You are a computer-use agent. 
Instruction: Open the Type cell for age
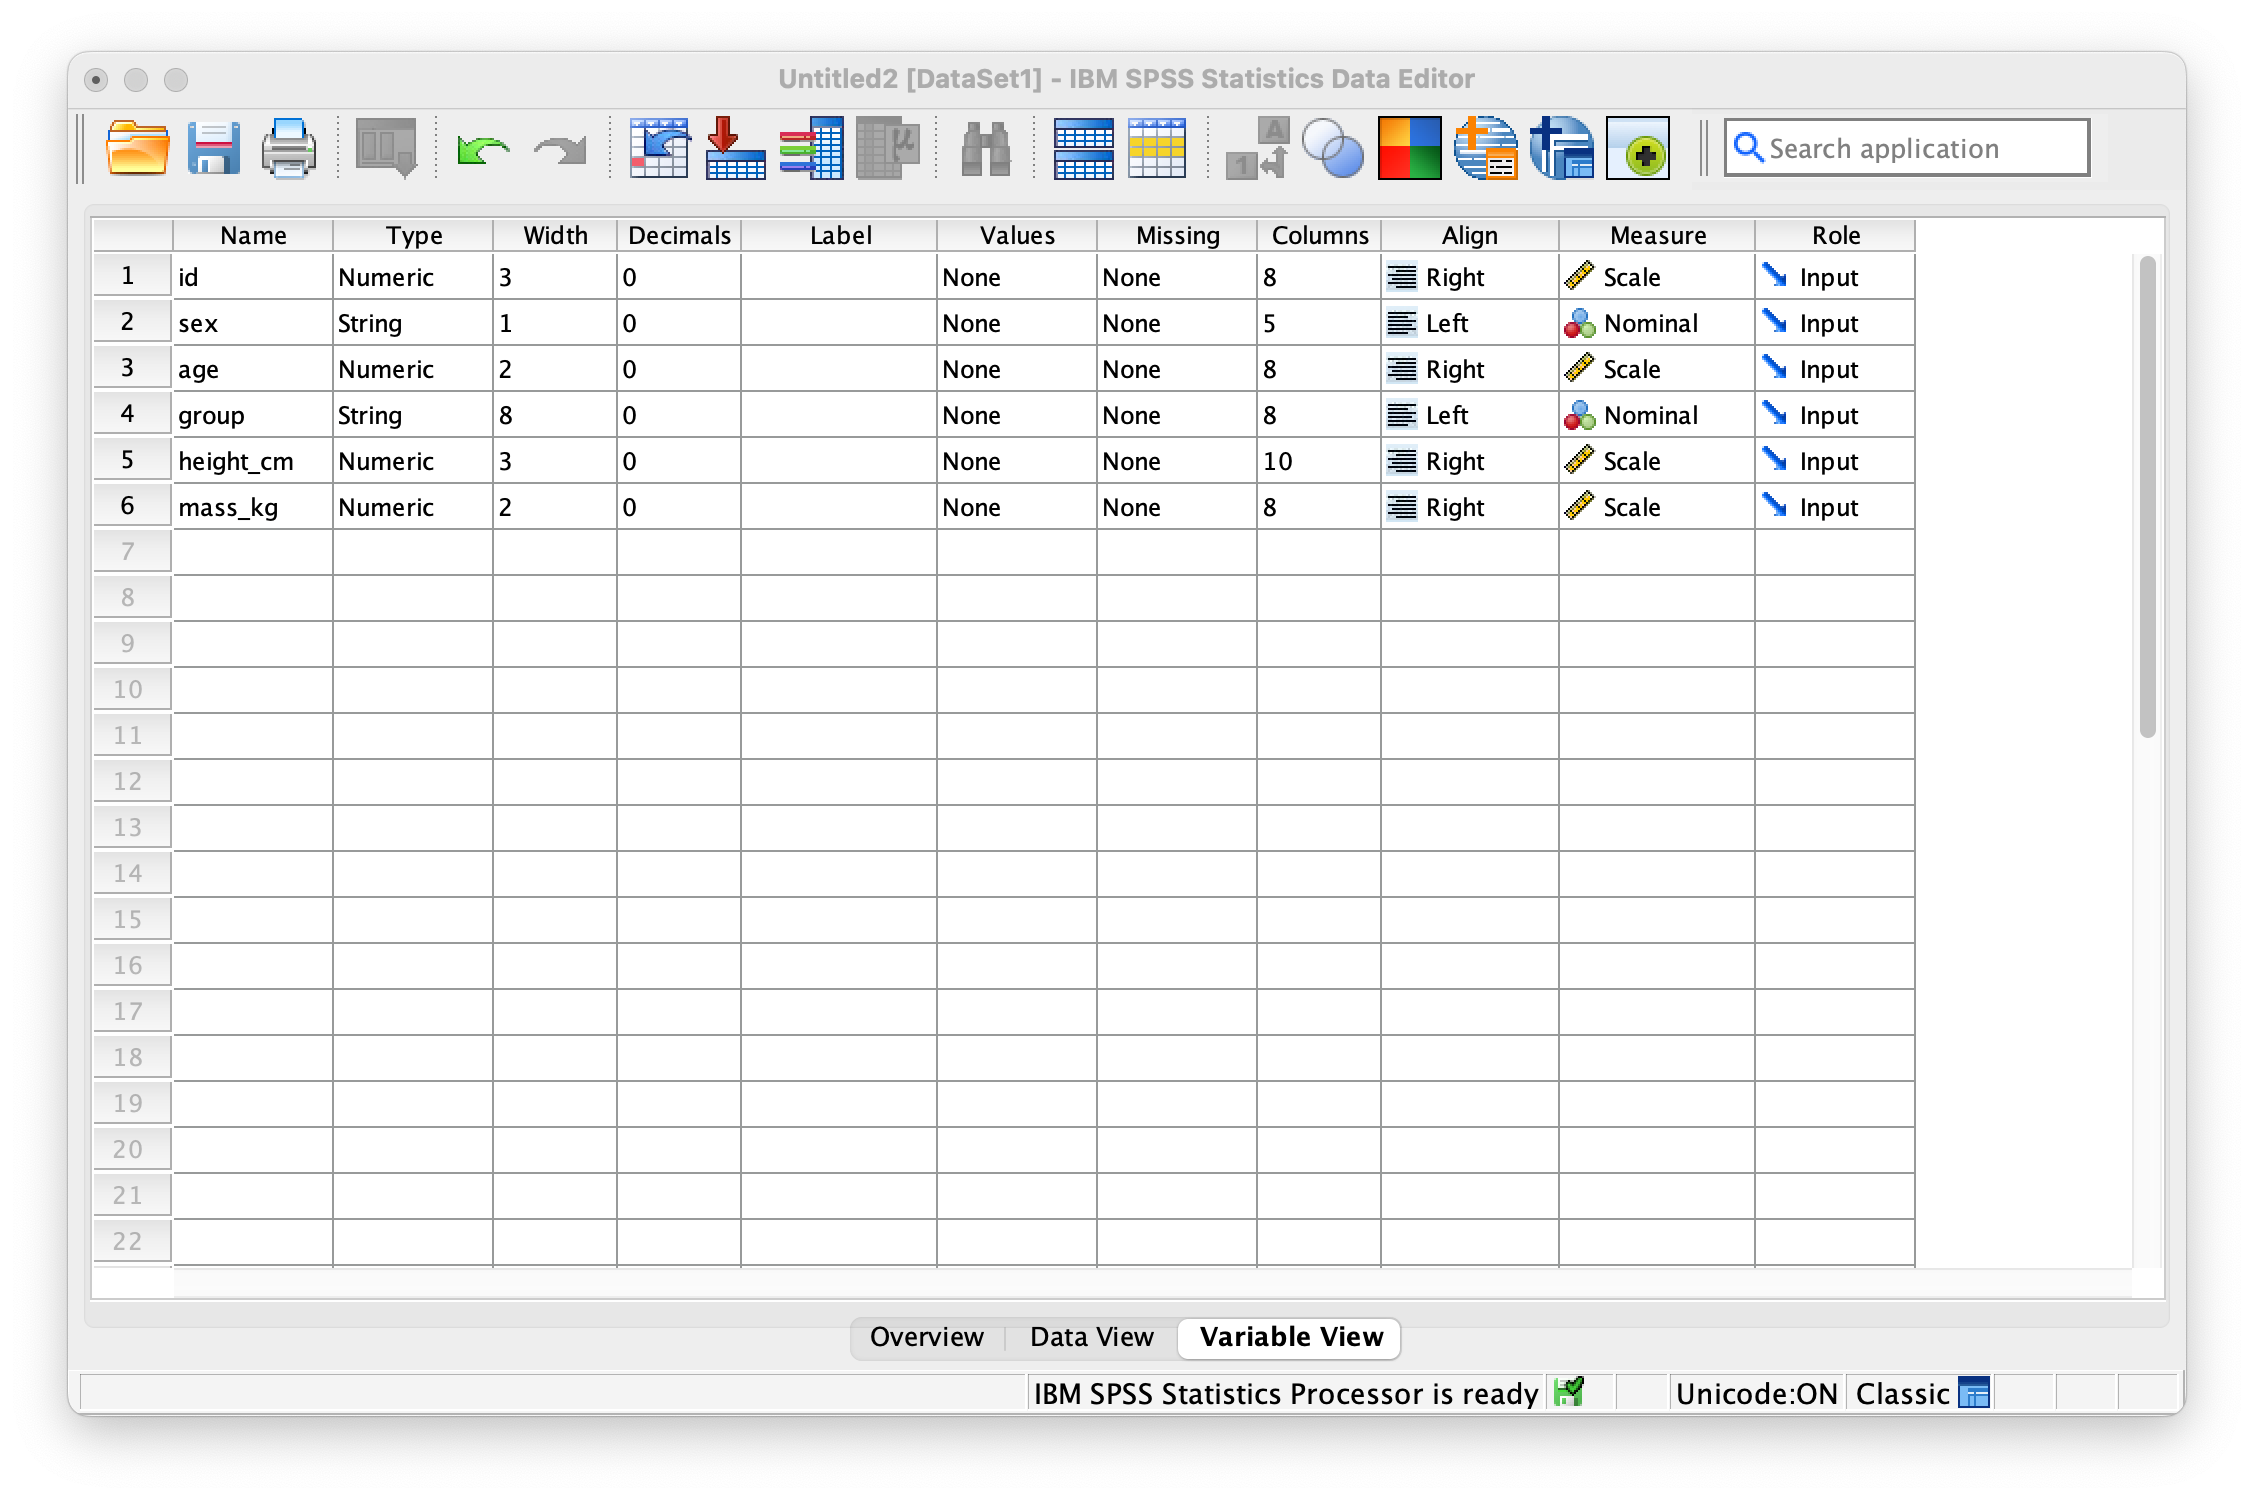(x=412, y=369)
